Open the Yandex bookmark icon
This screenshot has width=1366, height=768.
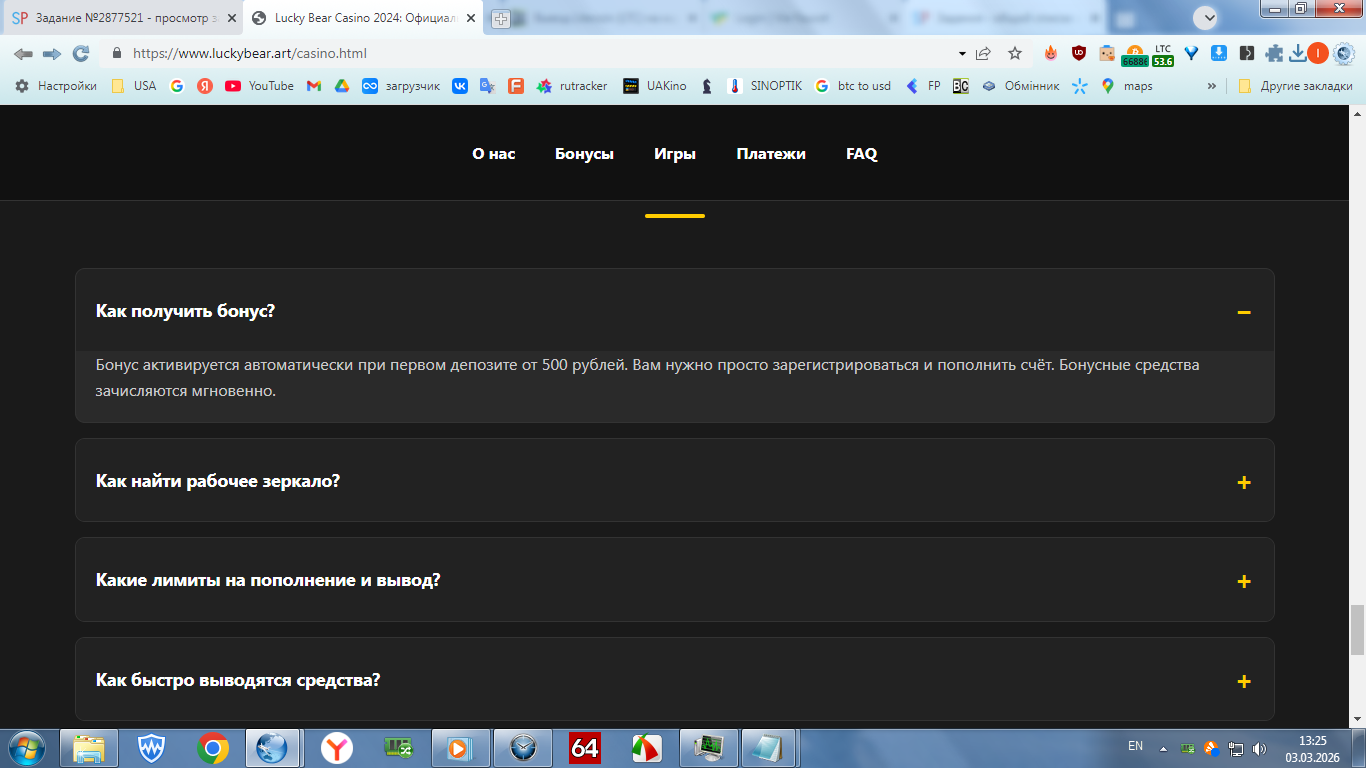(205, 86)
